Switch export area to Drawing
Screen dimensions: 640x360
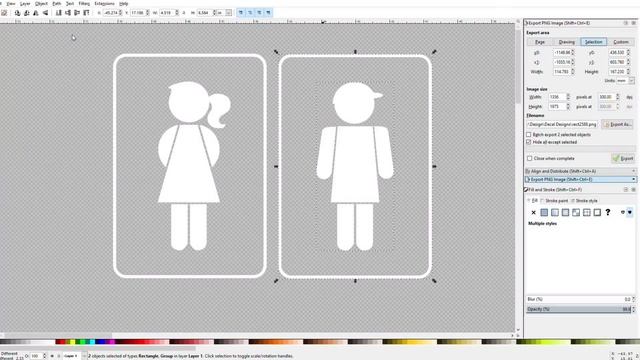pyautogui.click(x=567, y=42)
